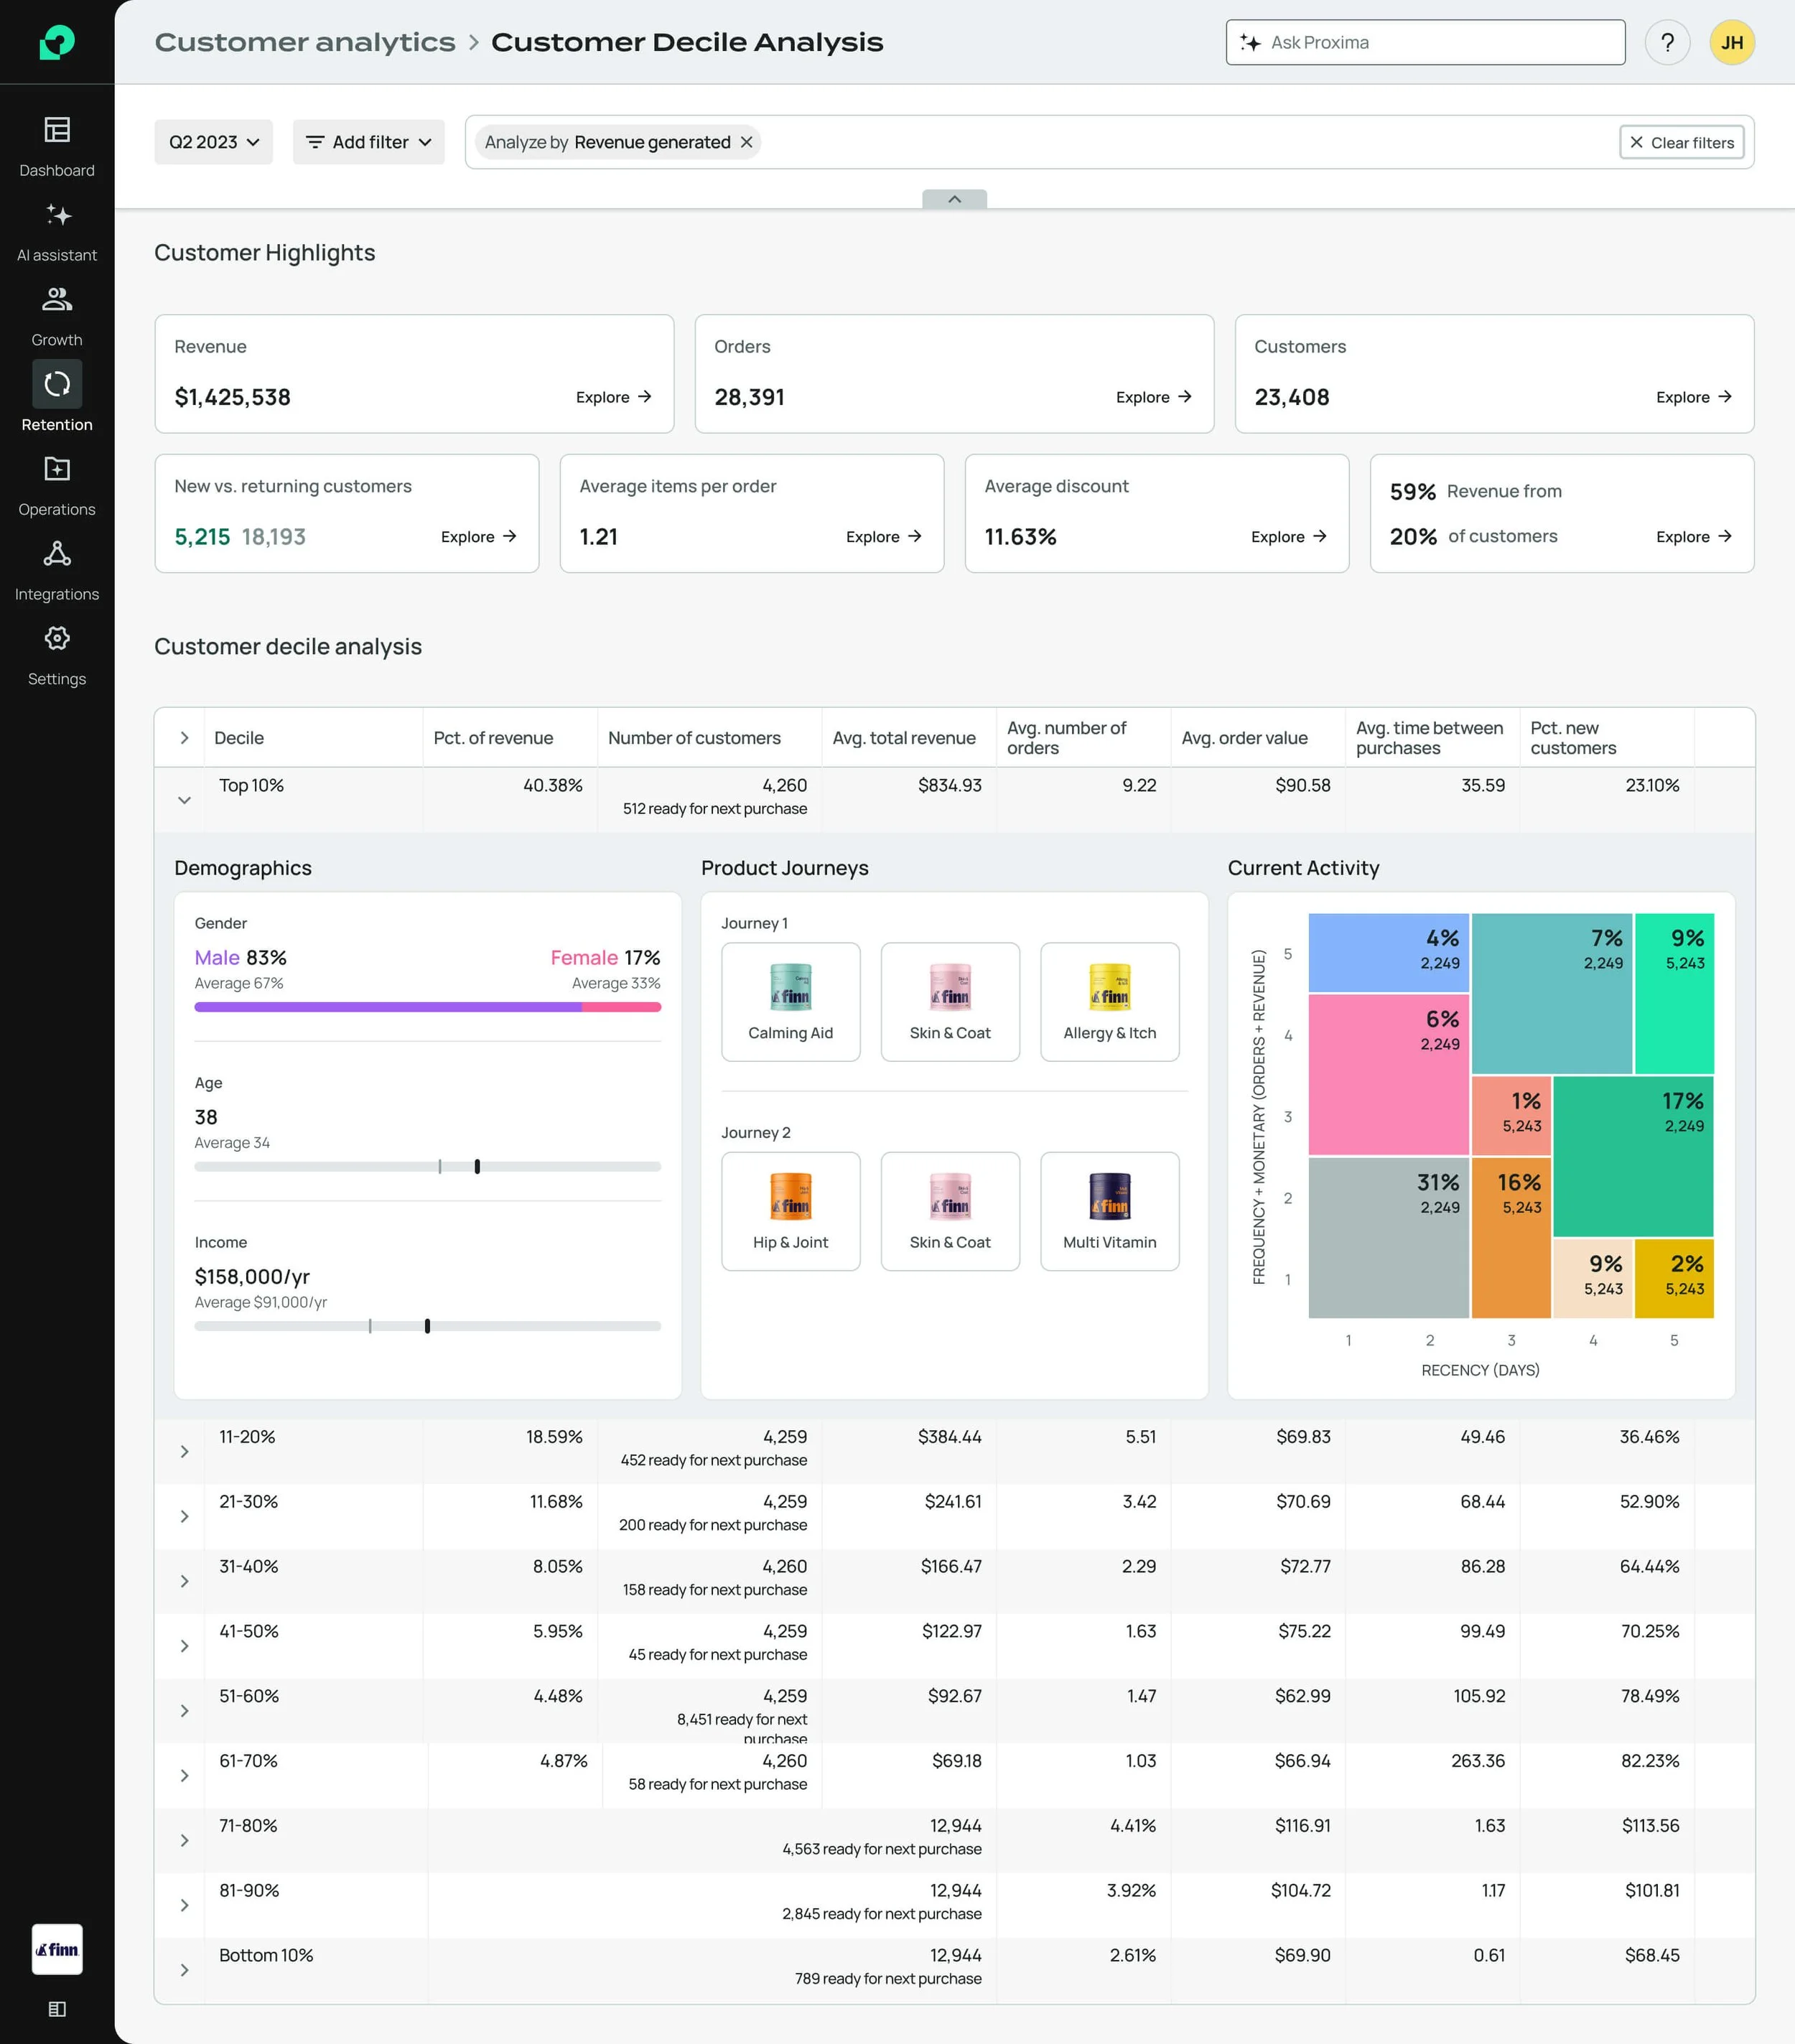
Task: Collapse sidebar using bottom panel icon
Action: (x=57, y=2009)
